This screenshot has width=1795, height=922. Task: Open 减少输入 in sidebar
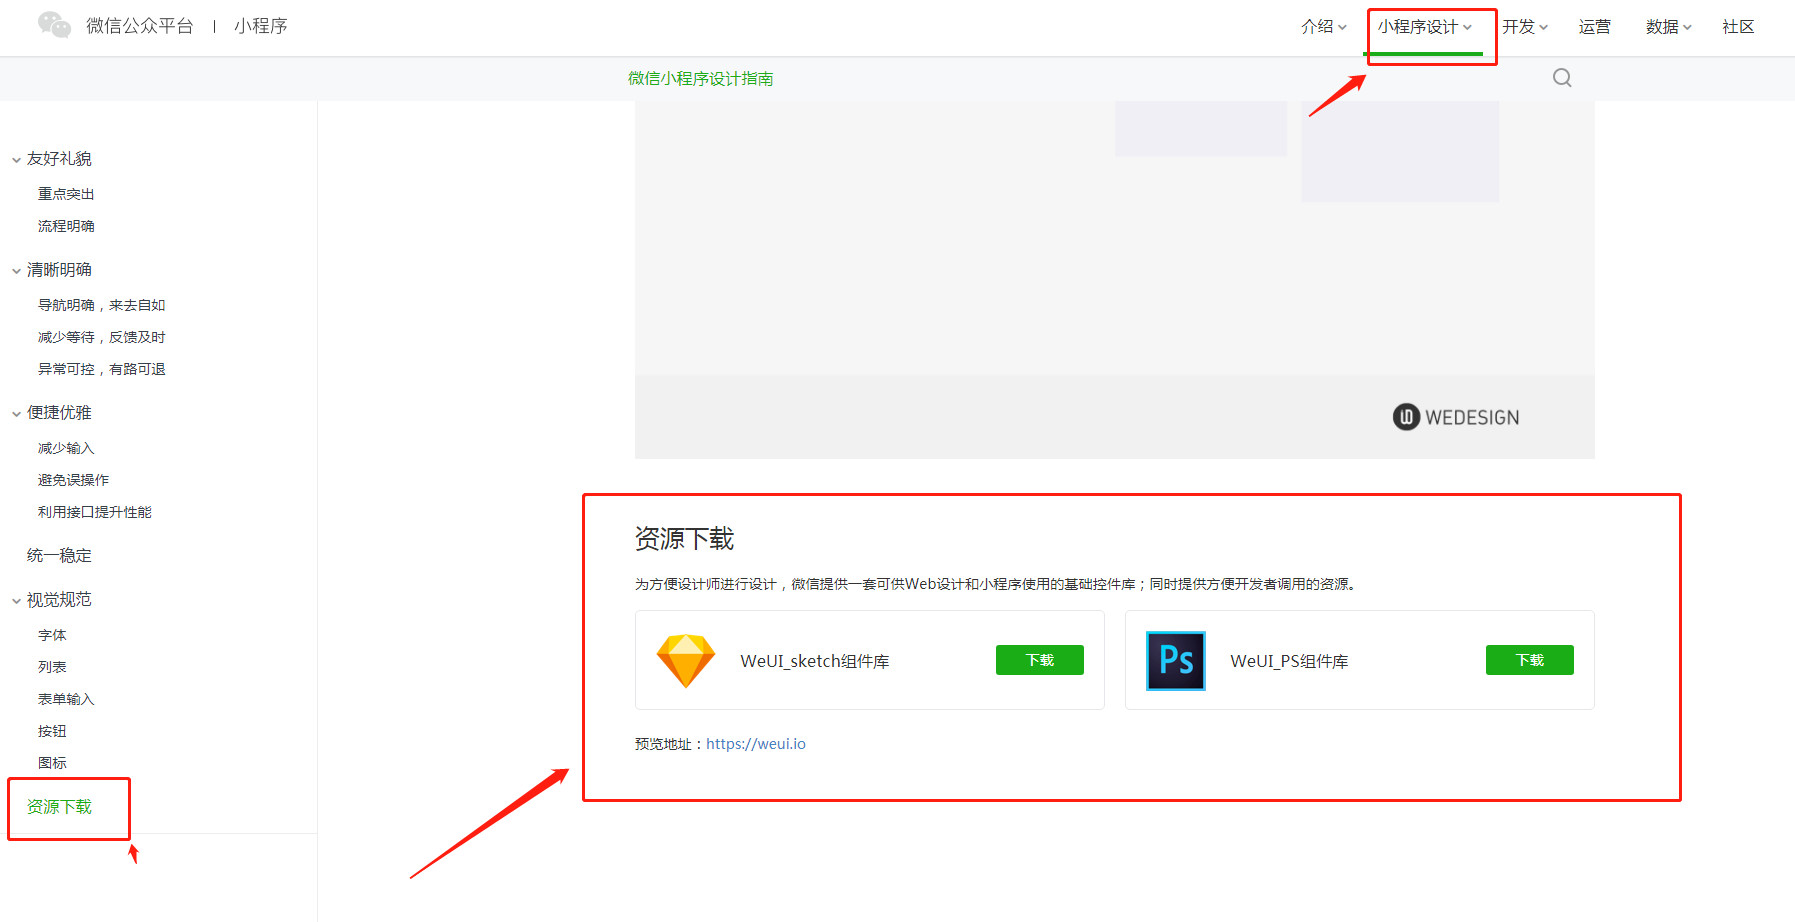click(x=66, y=448)
